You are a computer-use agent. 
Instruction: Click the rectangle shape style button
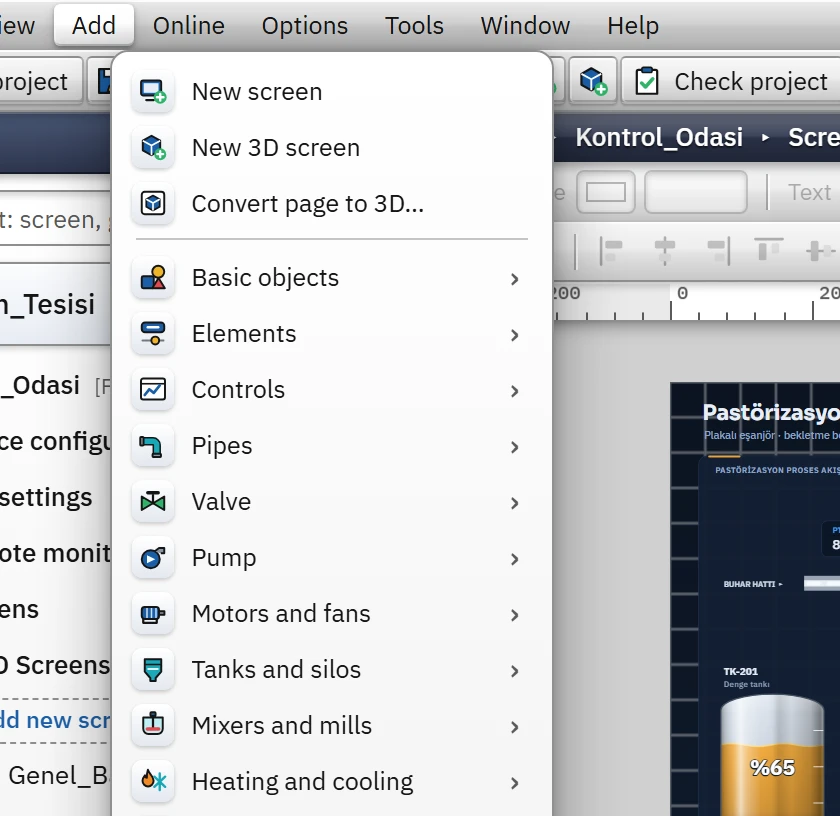click(606, 192)
